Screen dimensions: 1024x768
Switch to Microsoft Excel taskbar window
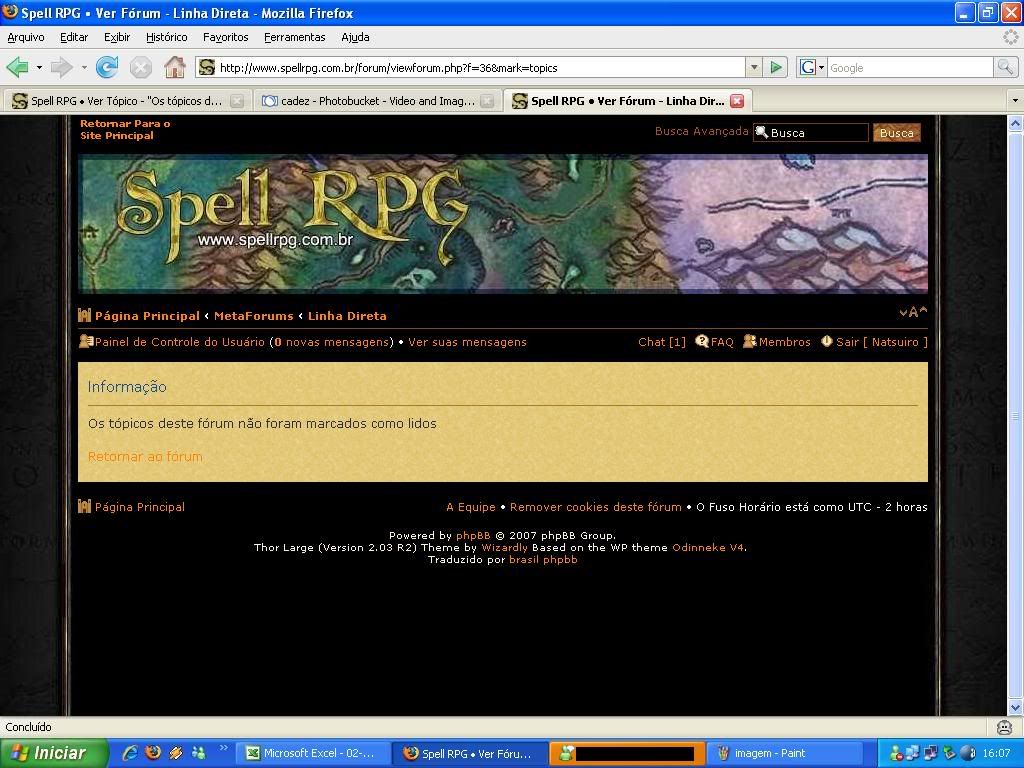pos(312,753)
